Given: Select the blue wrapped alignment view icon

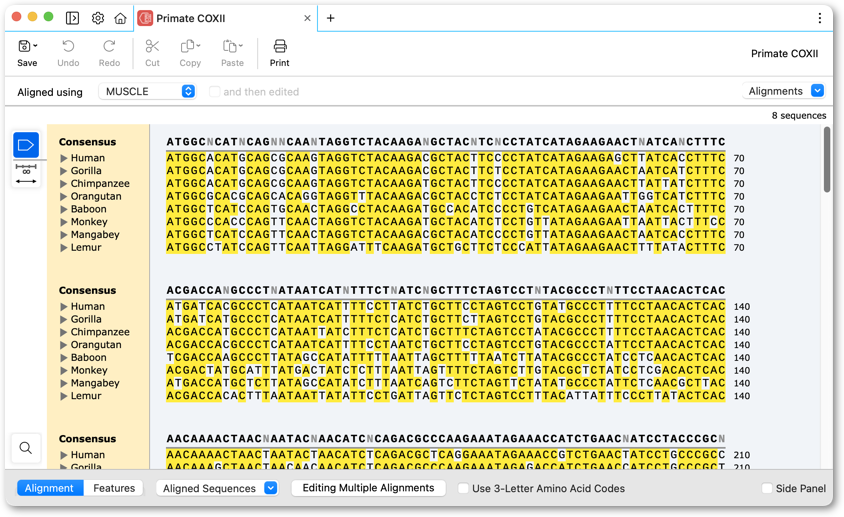Looking at the screenshot, I should 26,145.
